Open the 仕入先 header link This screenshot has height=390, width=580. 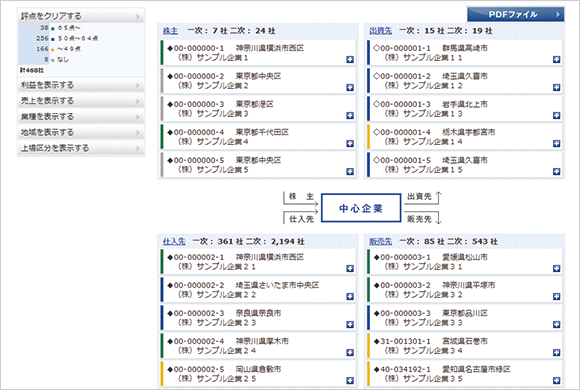point(174,242)
